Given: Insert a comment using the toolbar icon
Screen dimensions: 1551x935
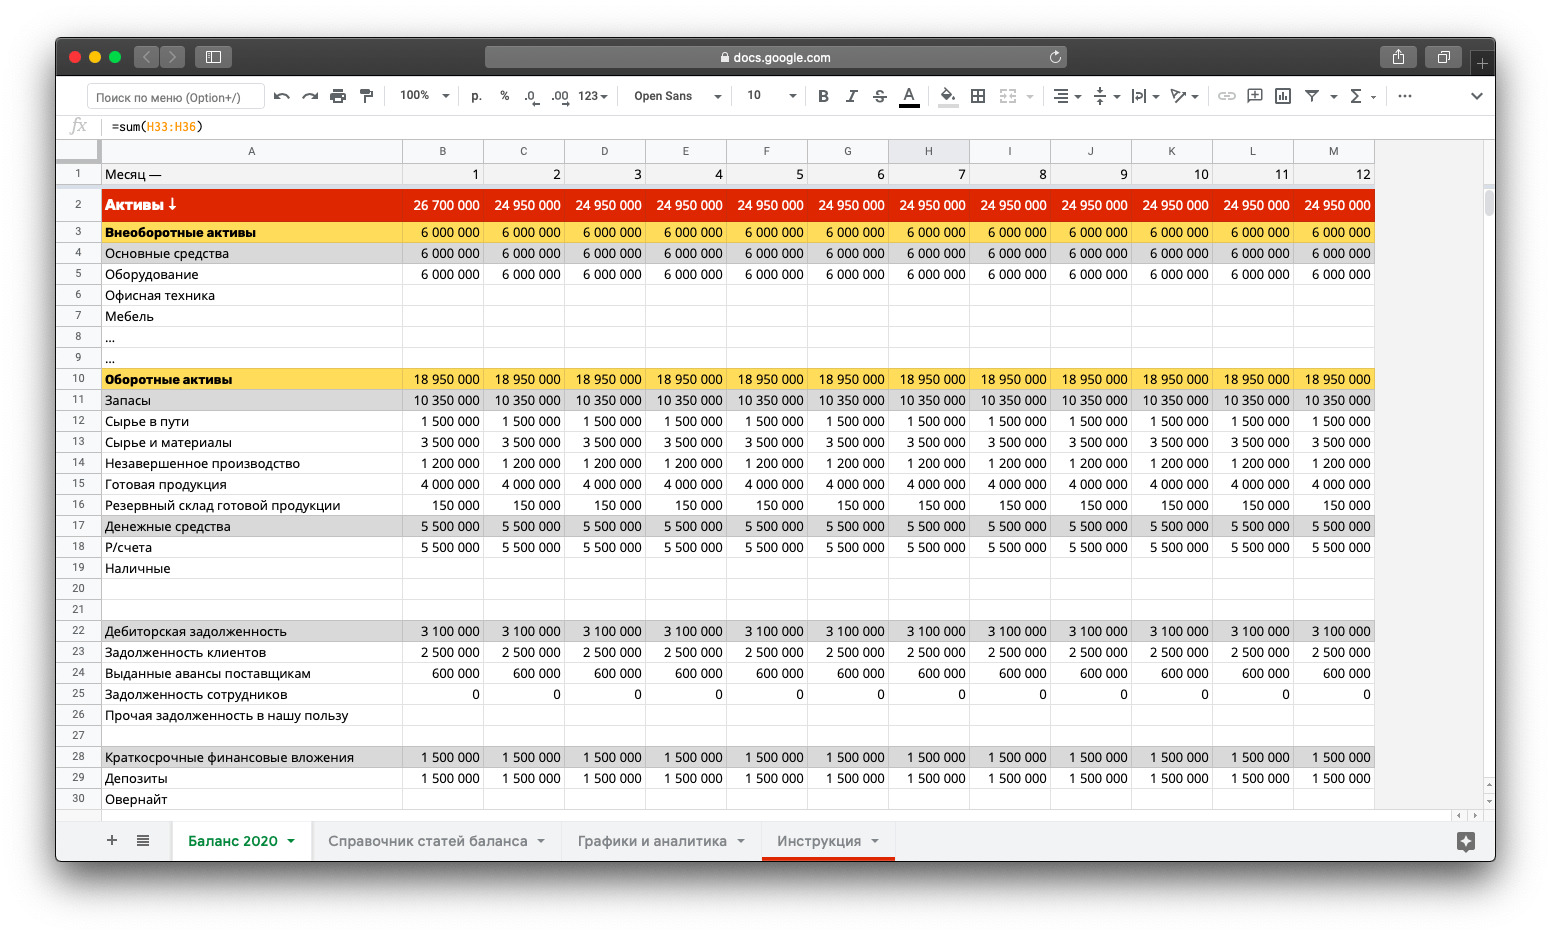Looking at the screenshot, I should coord(1254,96).
